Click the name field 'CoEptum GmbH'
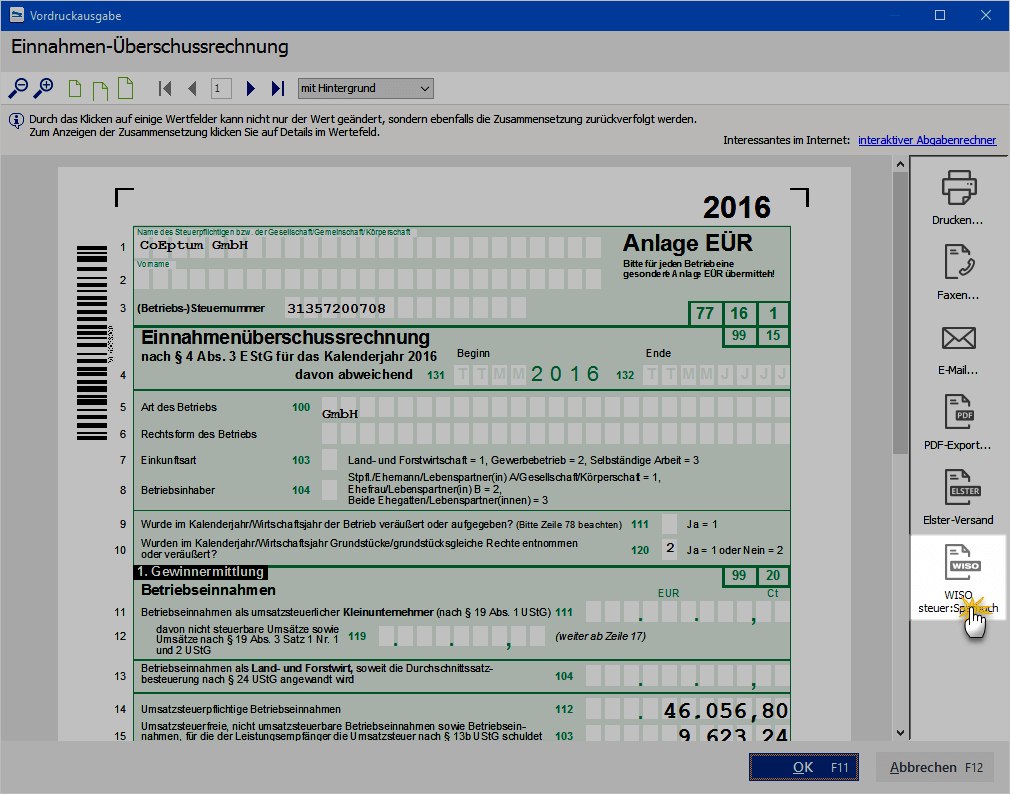The height and width of the screenshot is (794, 1010). click(x=368, y=246)
